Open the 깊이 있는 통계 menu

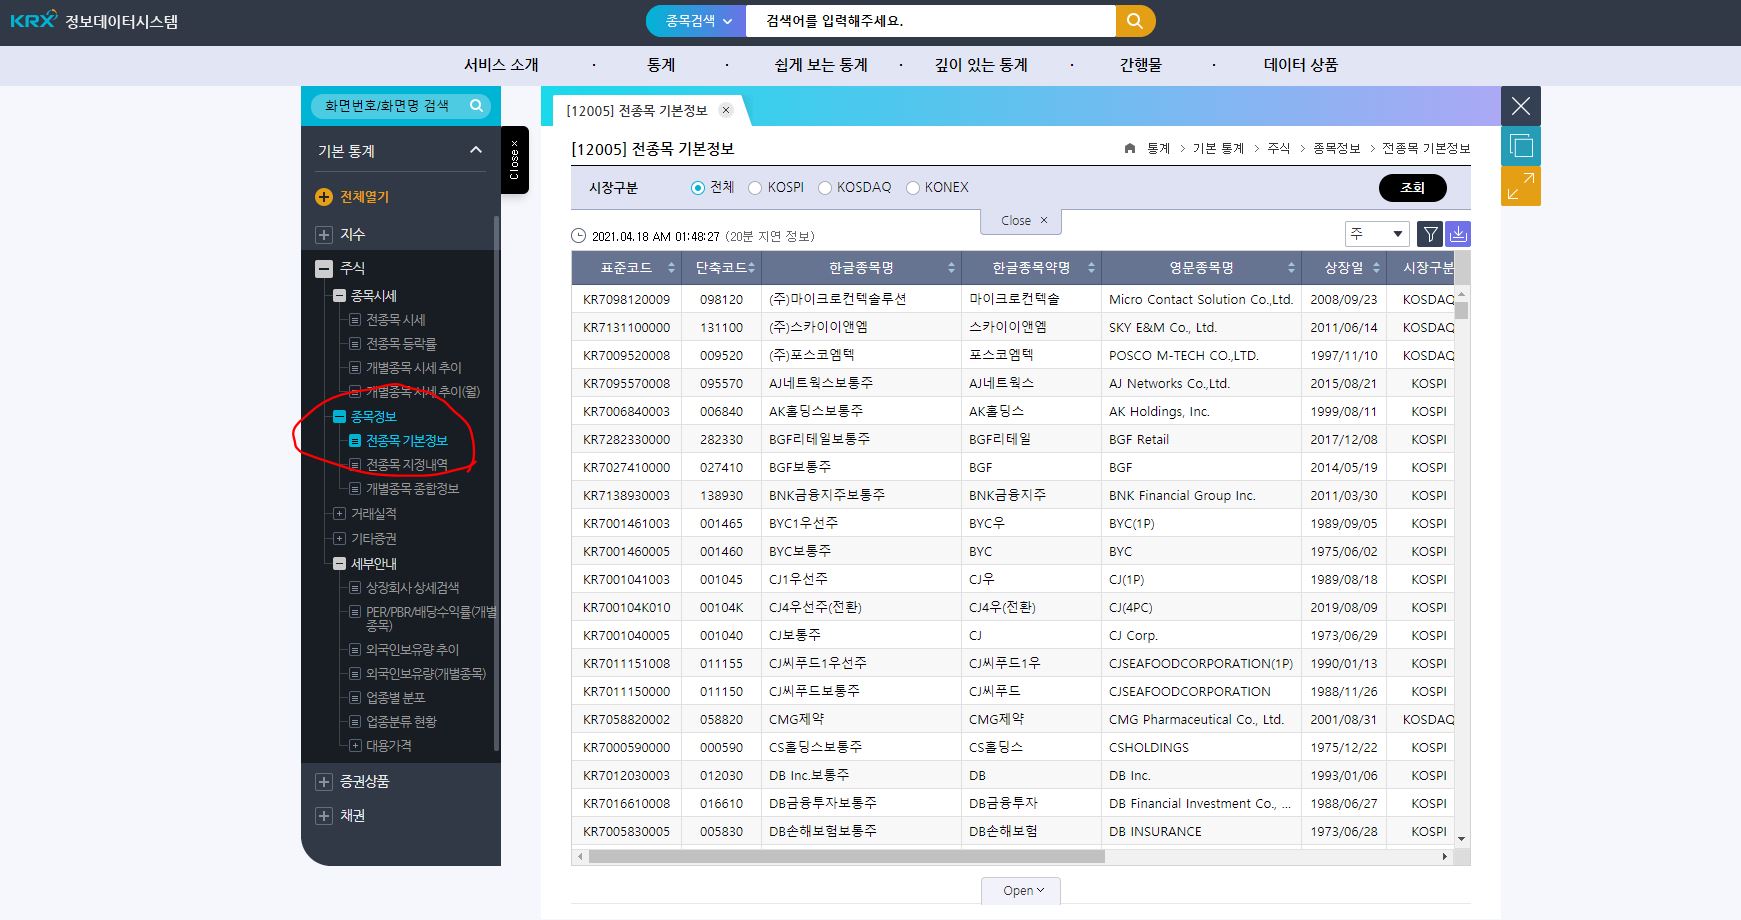(981, 65)
